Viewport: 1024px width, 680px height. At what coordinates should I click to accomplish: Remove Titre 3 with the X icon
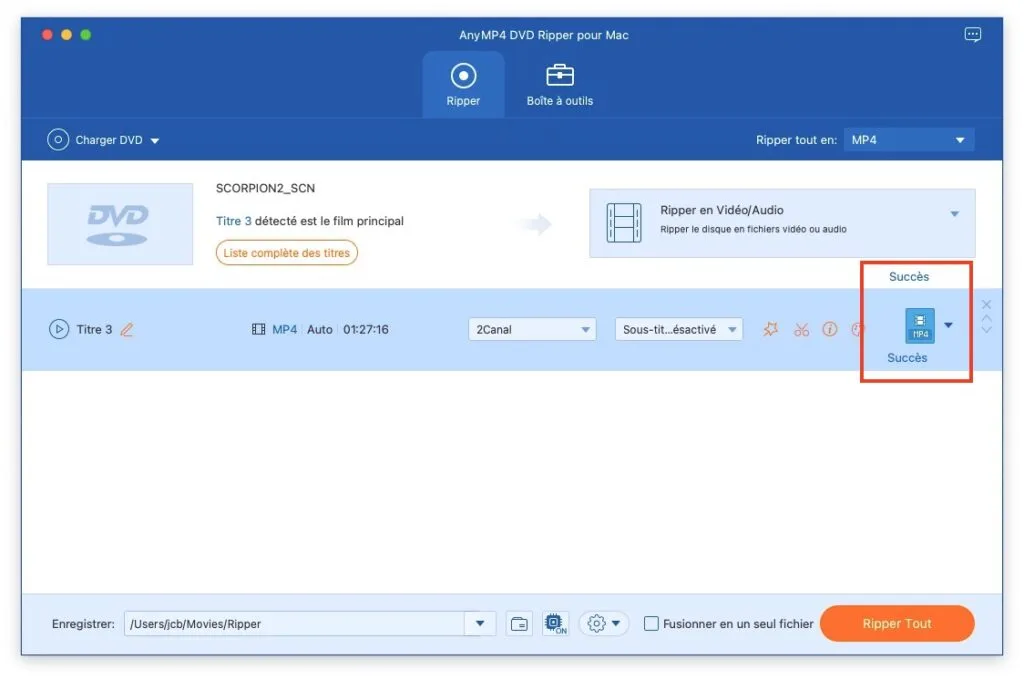coord(986,305)
